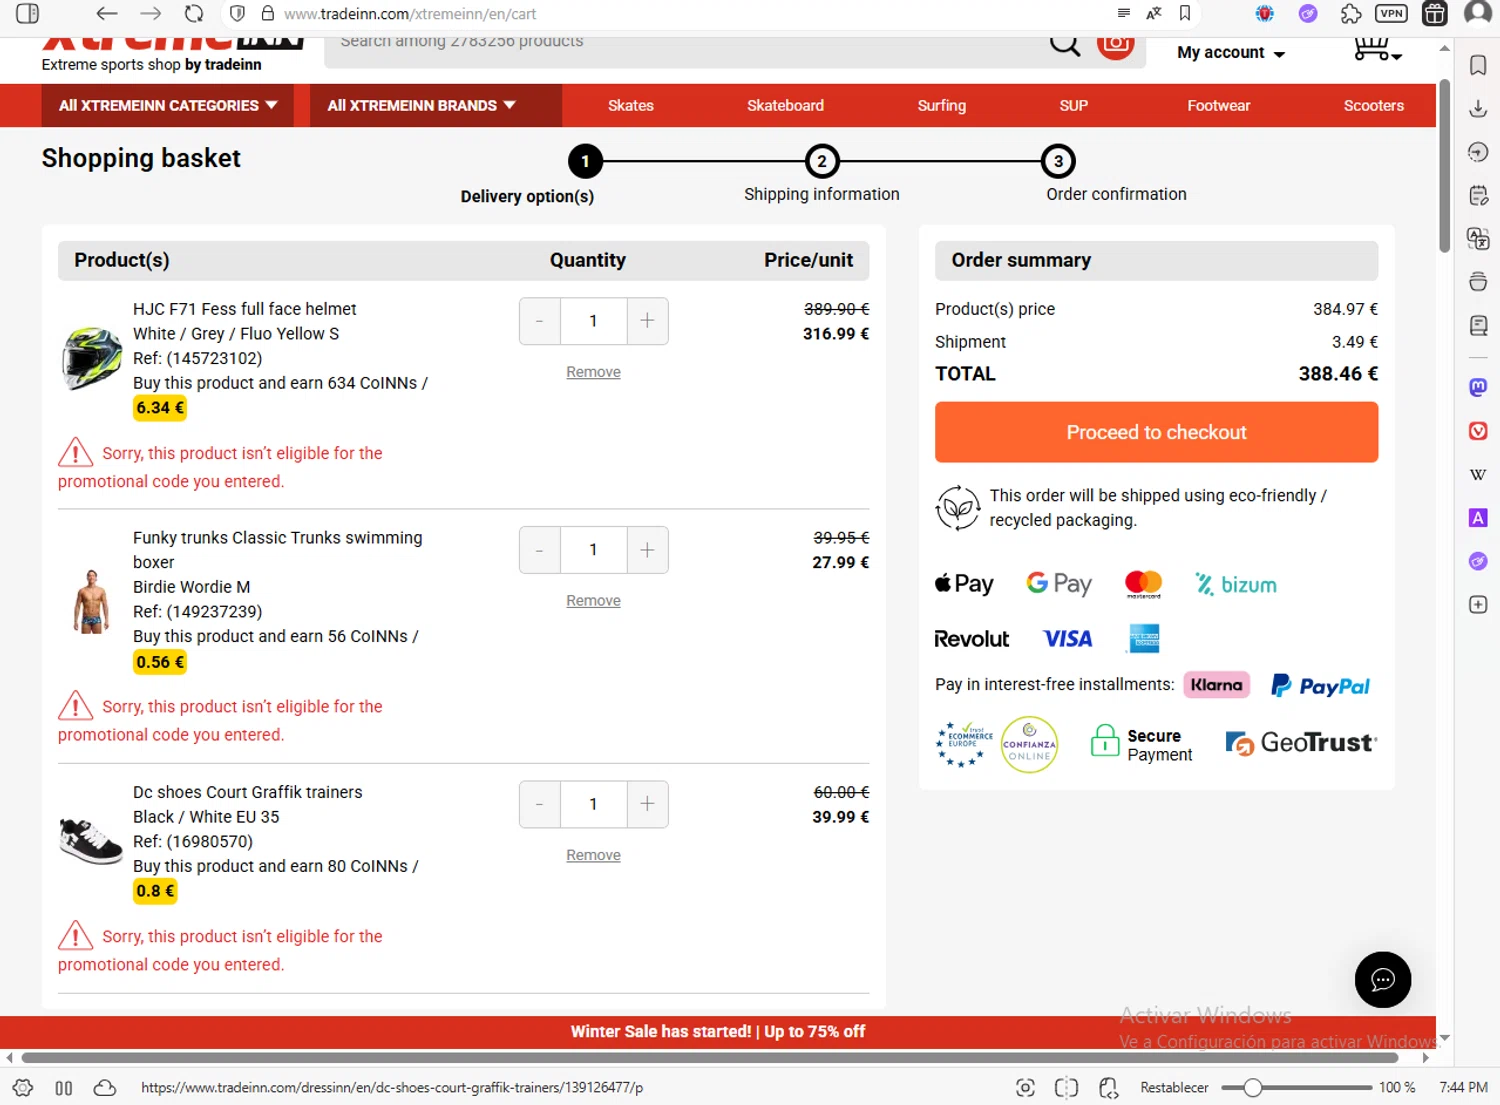Go back to the previous page
The width and height of the screenshot is (1500, 1105).
click(106, 14)
